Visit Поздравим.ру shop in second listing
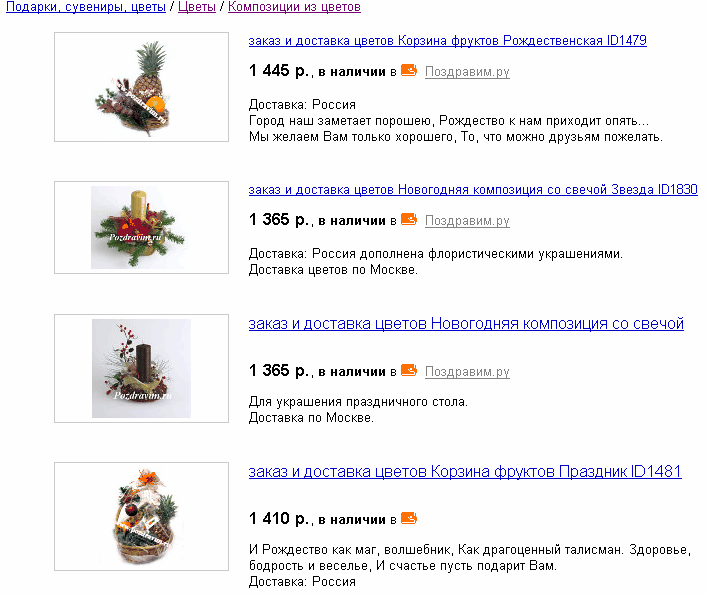Viewport: 709px width, 594px height. pyautogui.click(x=467, y=221)
